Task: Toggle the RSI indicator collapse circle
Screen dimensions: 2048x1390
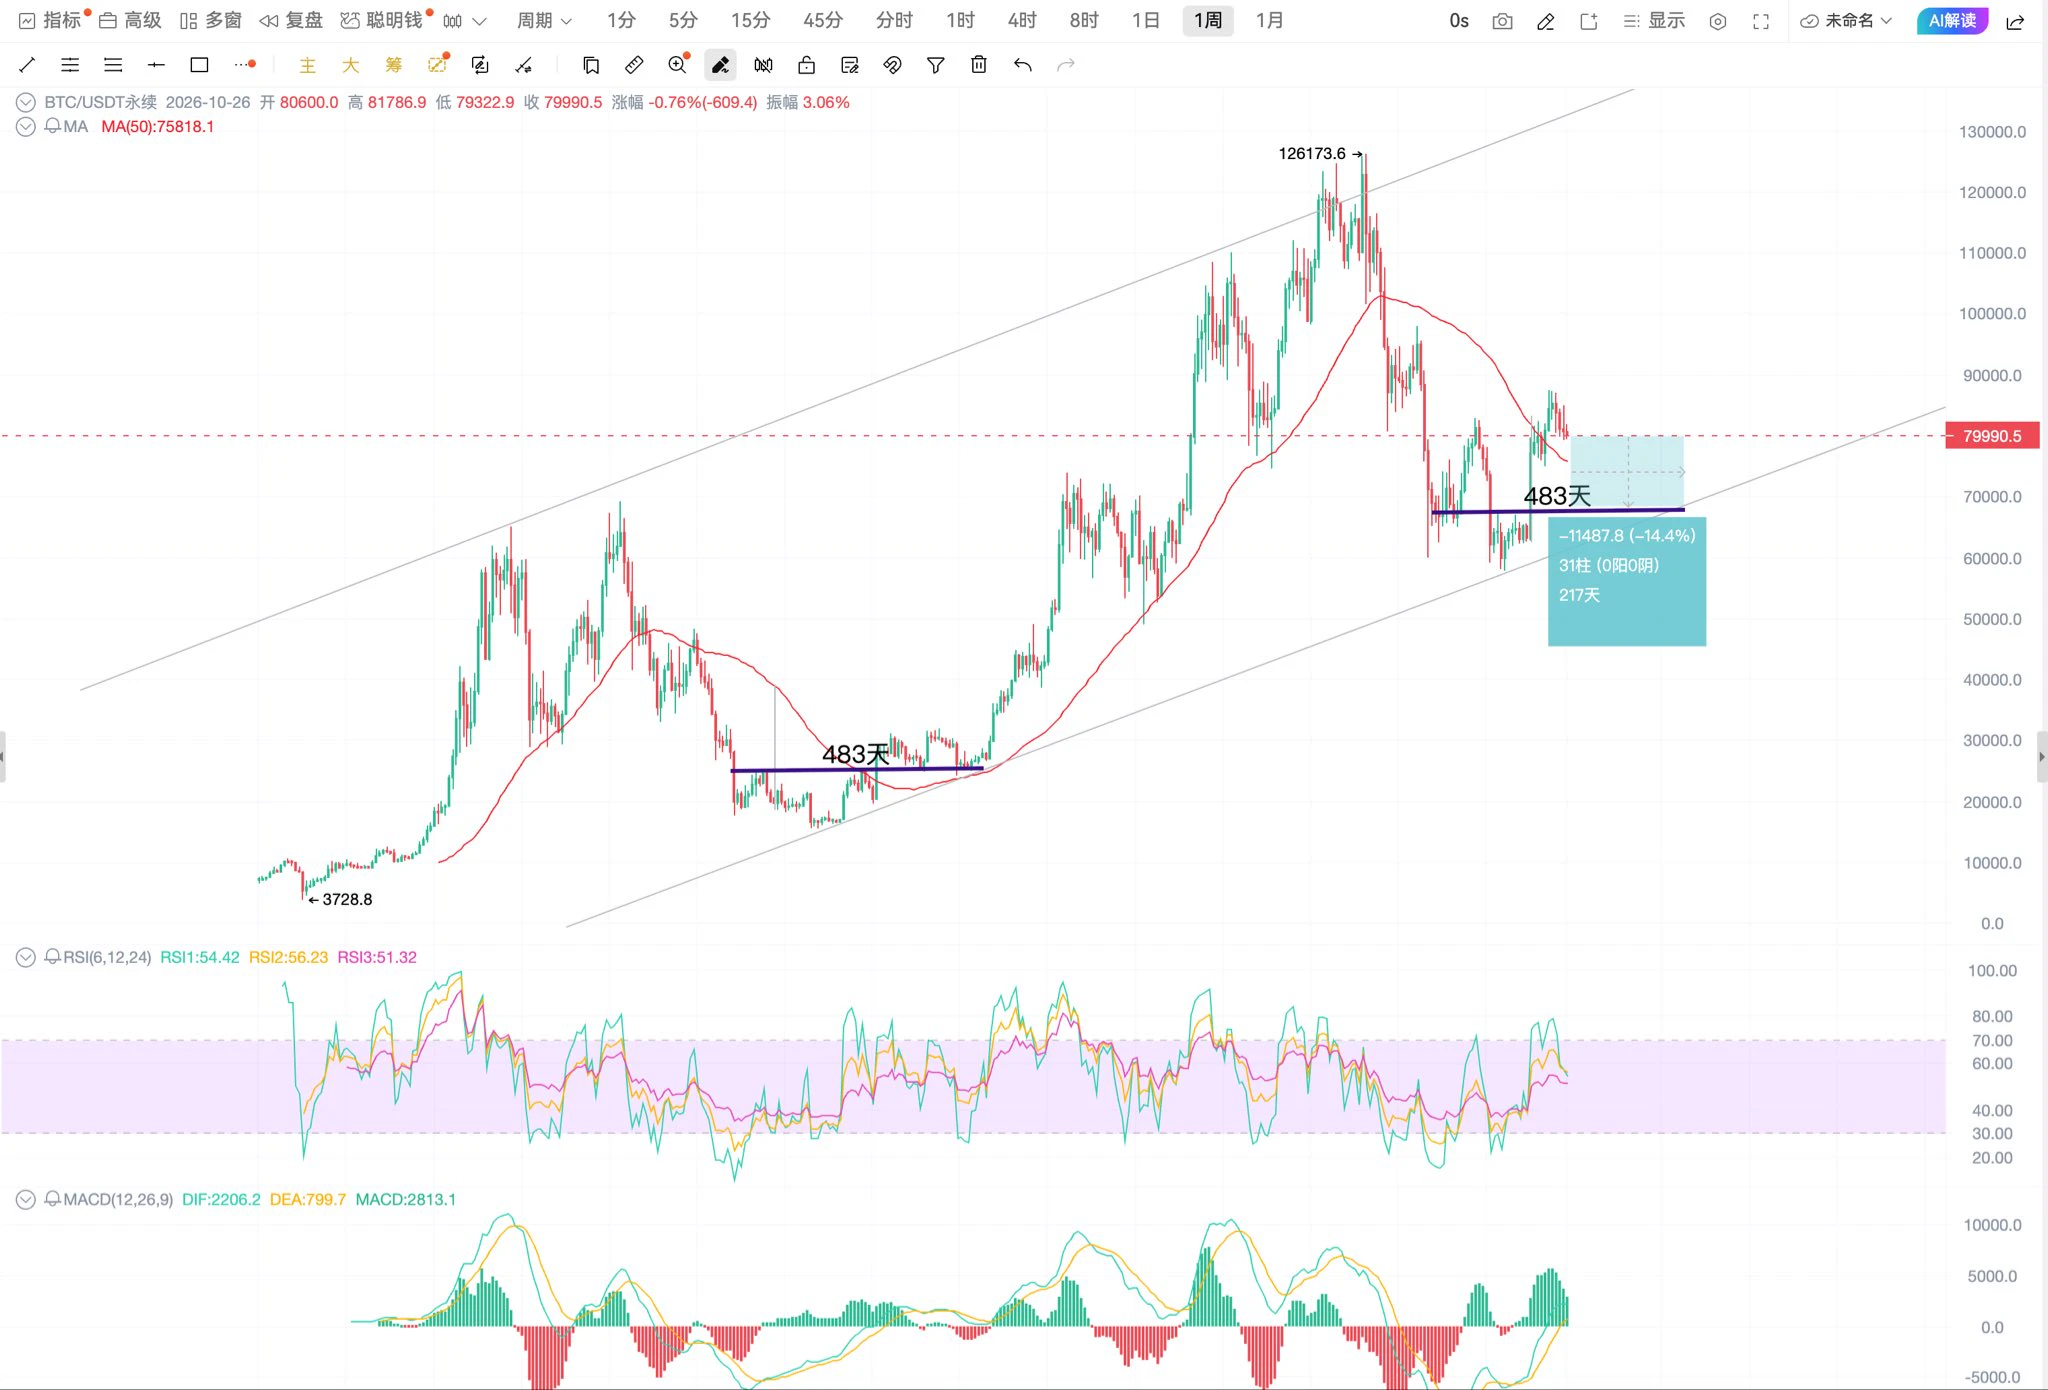Action: 26,957
